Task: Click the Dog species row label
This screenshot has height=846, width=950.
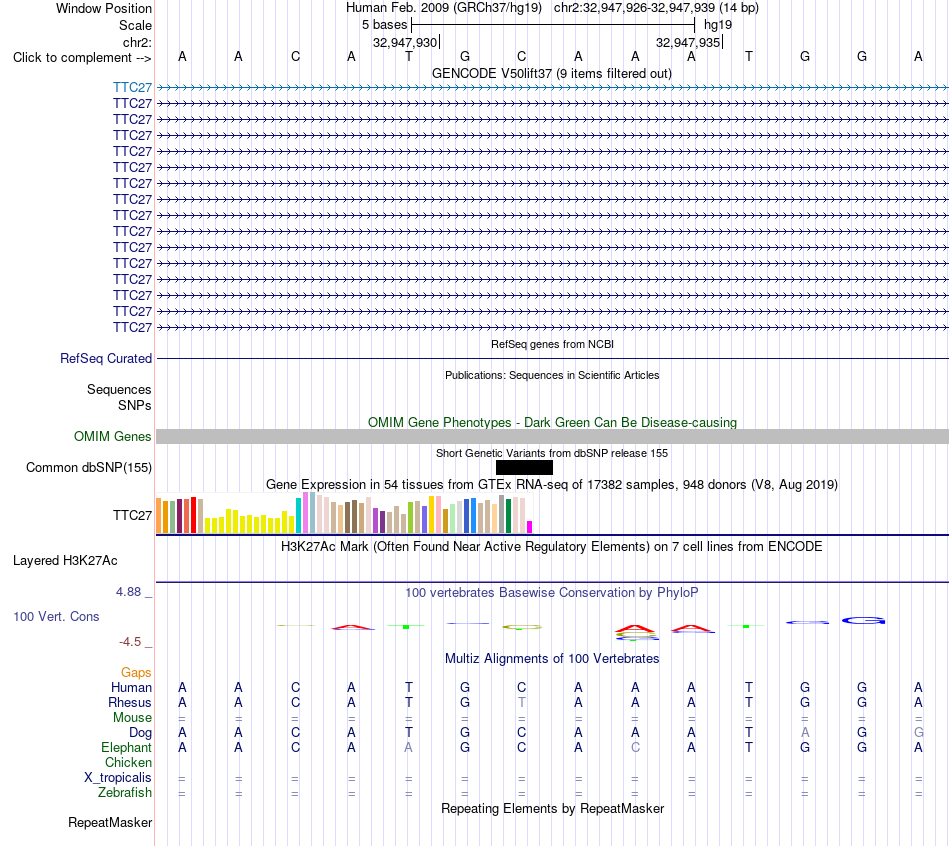Action: pos(140,733)
